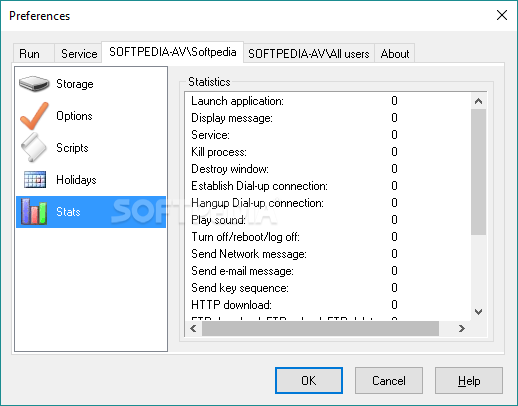Screen dimensions: 518x406
Task: Select 'Send e-mail message:' row
Action: click(x=328, y=271)
